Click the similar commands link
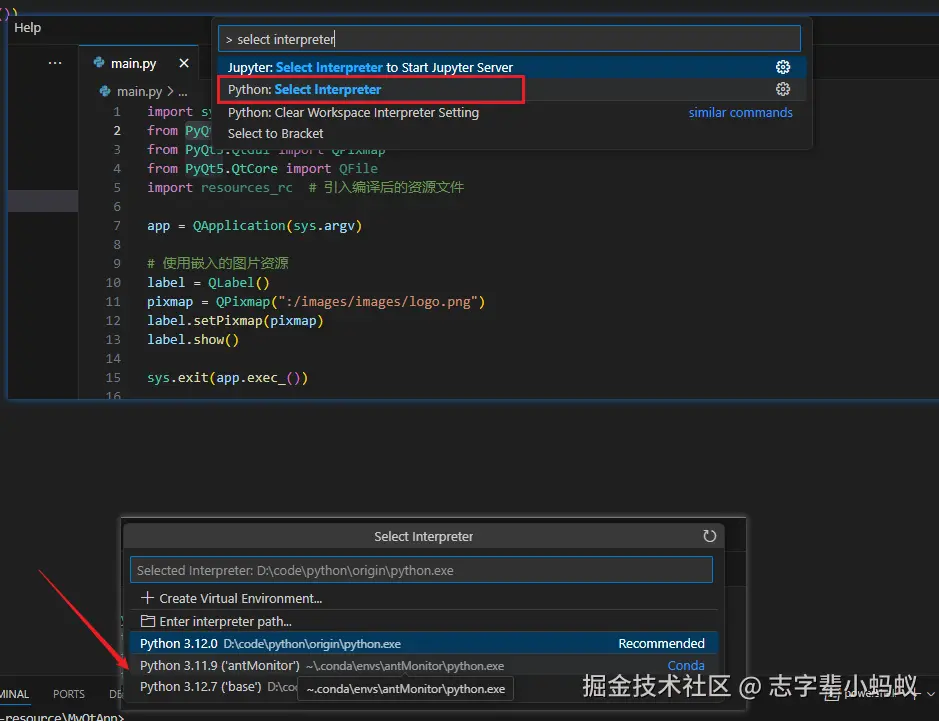This screenshot has height=721, width=939. [740, 113]
